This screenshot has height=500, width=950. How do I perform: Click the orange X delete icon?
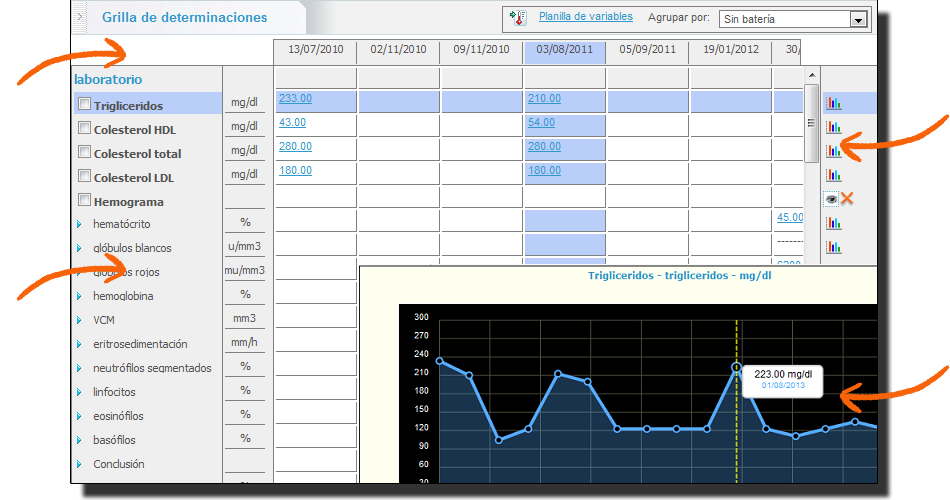pos(847,199)
